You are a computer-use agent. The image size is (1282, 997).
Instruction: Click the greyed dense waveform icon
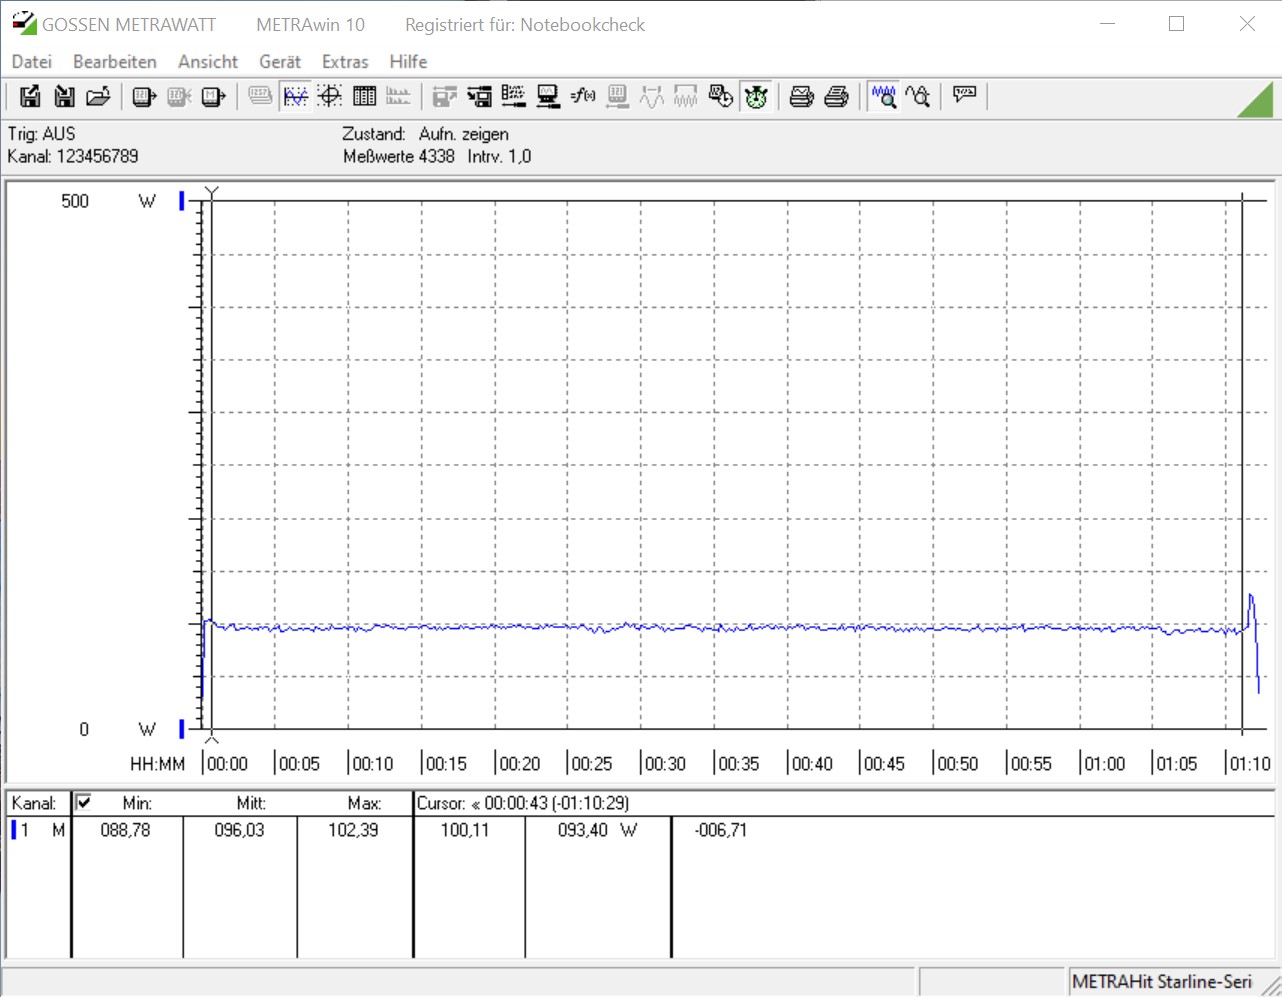tap(686, 96)
